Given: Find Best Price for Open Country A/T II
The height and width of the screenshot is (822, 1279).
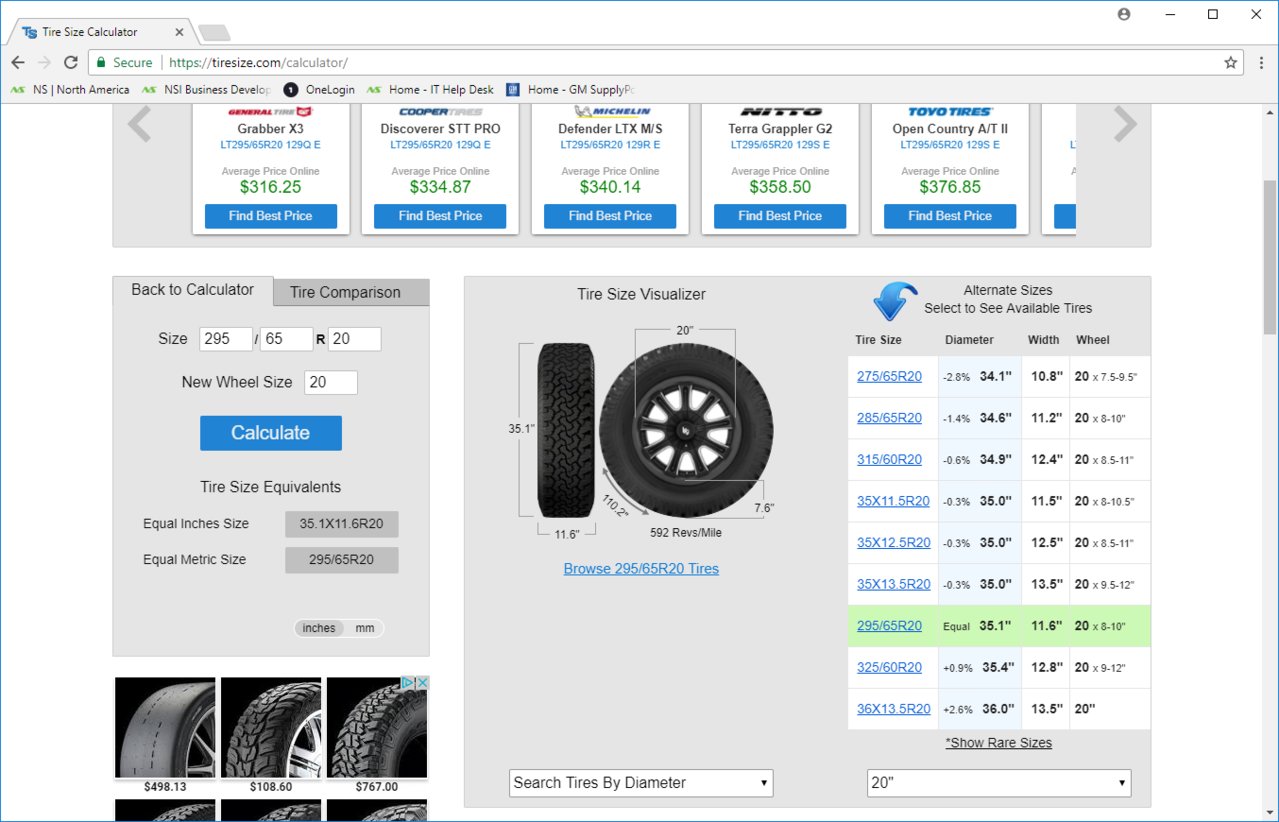Looking at the screenshot, I should coord(950,216).
